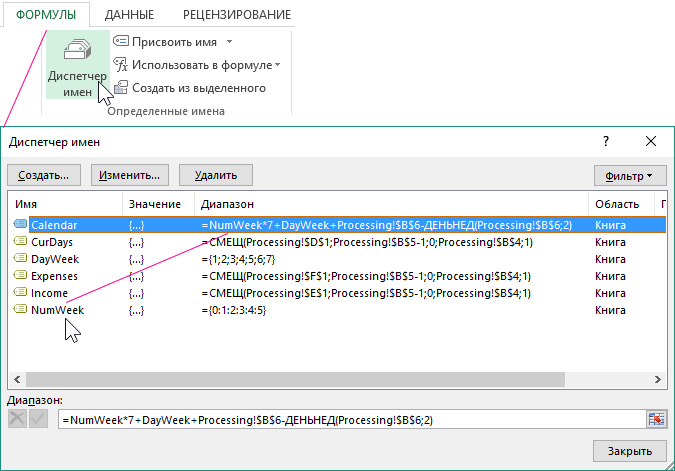Select the NumWeek name entry
The width and height of the screenshot is (675, 471).
pyautogui.click(x=57, y=310)
